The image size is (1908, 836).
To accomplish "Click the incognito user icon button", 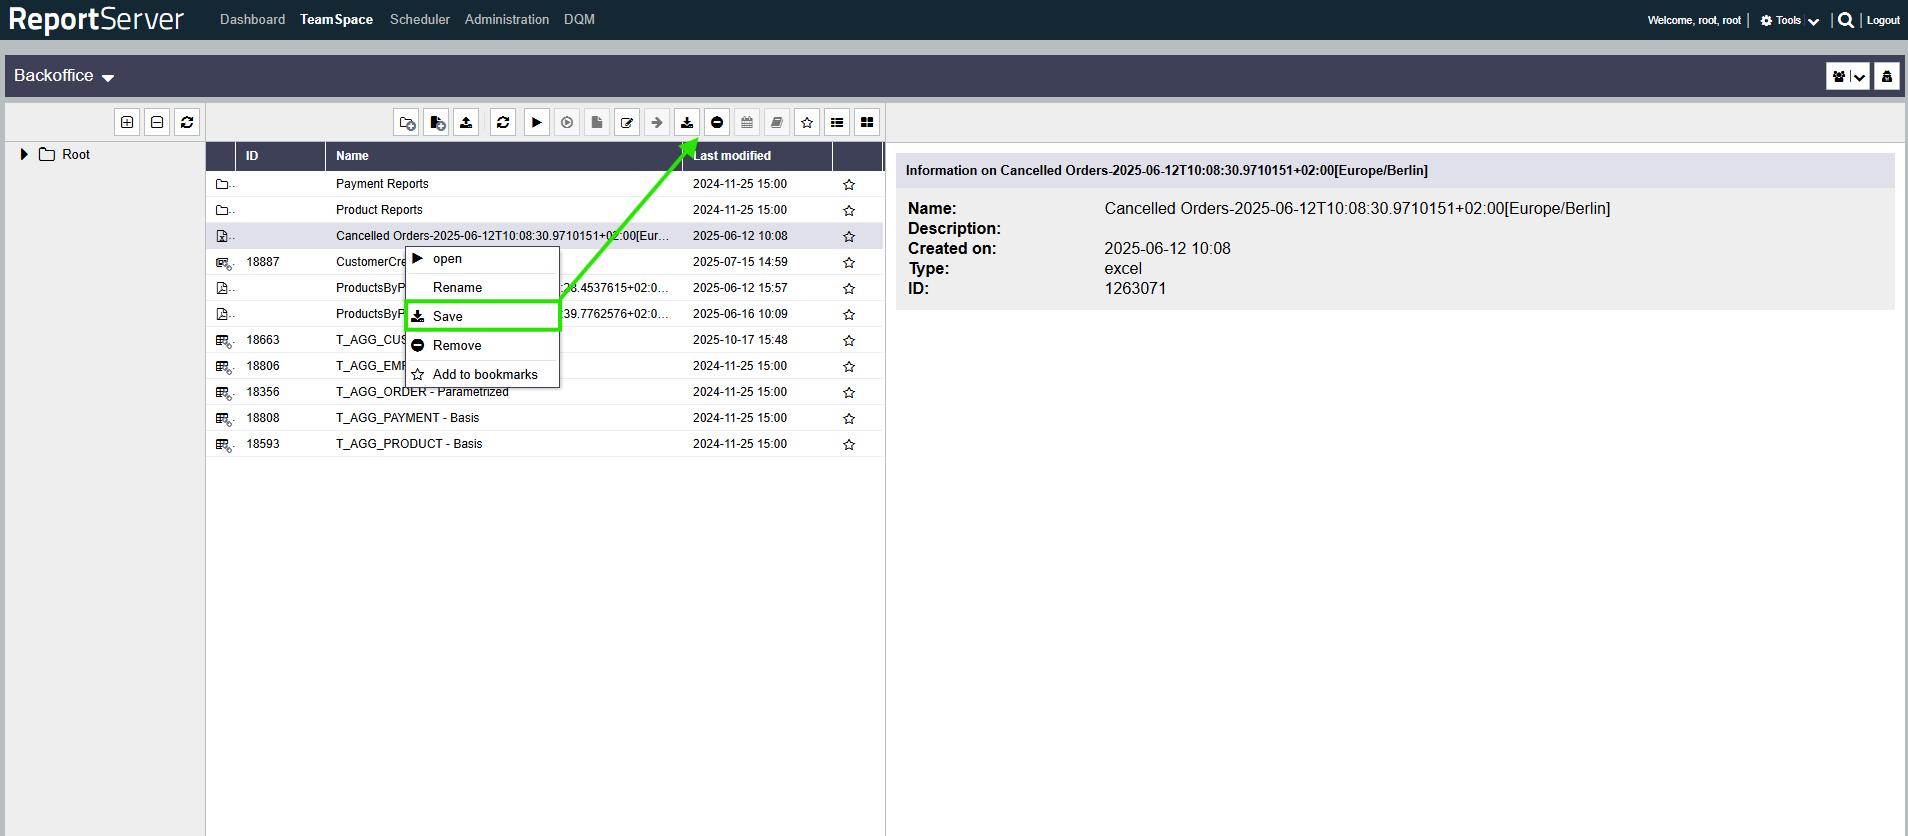I will [1886, 76].
